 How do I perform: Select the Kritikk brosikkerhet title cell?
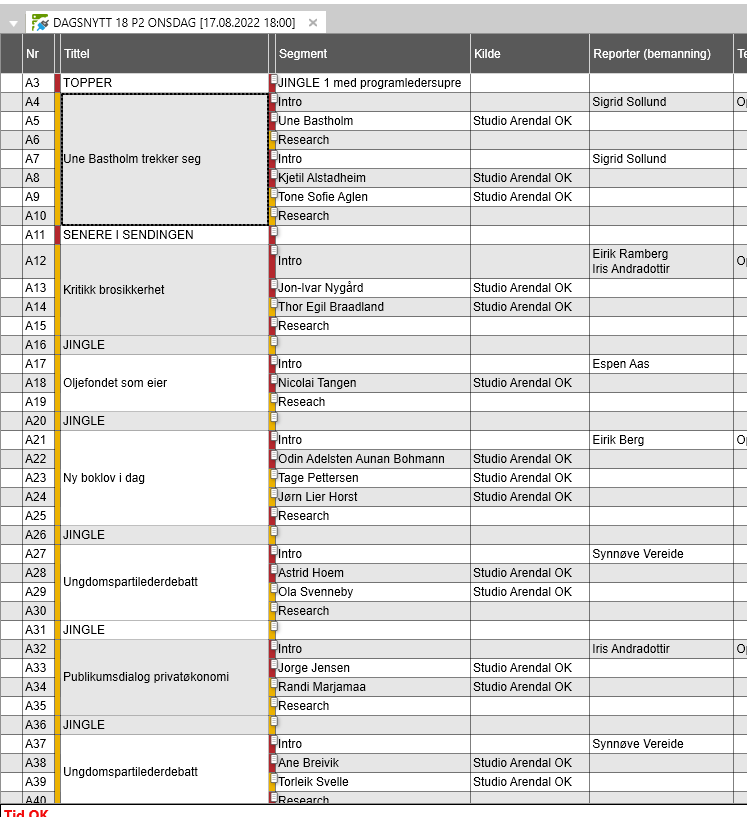point(165,290)
